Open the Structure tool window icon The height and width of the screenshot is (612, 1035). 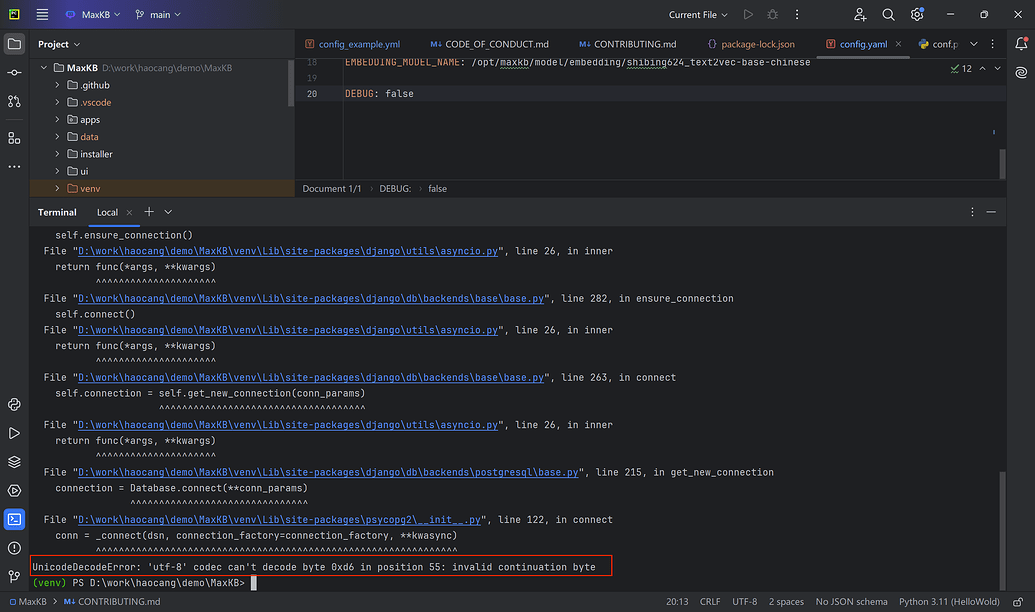point(14,138)
